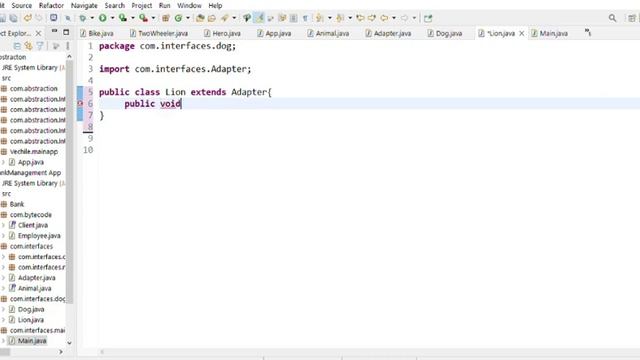
Task: Open dropdown arrow next to Run button
Action: point(112,18)
